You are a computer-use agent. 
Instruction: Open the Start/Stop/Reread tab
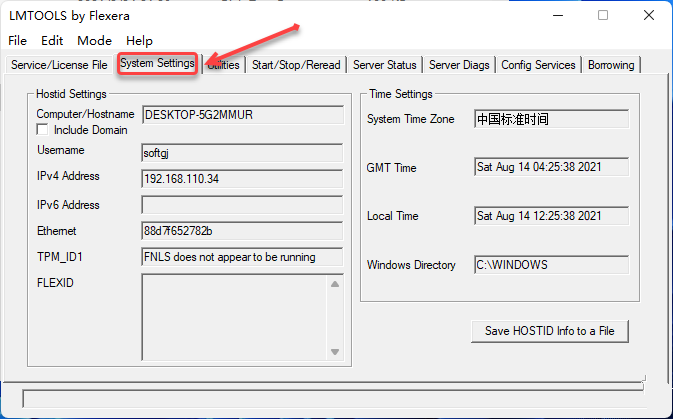pos(296,65)
